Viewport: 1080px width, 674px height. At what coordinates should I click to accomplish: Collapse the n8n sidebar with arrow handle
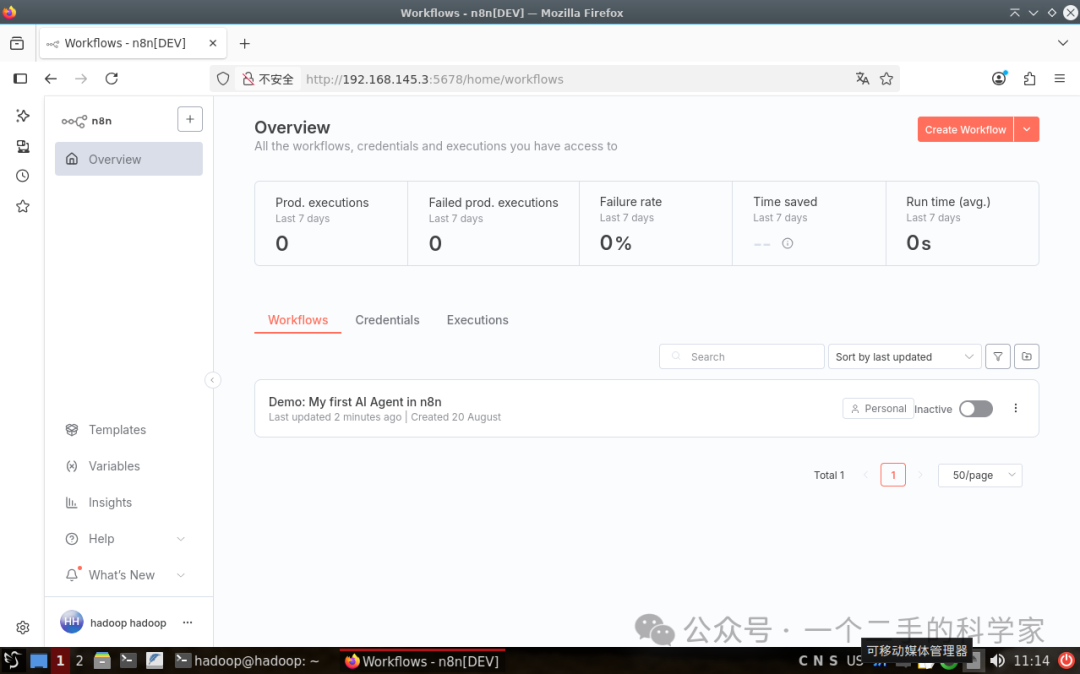click(213, 380)
